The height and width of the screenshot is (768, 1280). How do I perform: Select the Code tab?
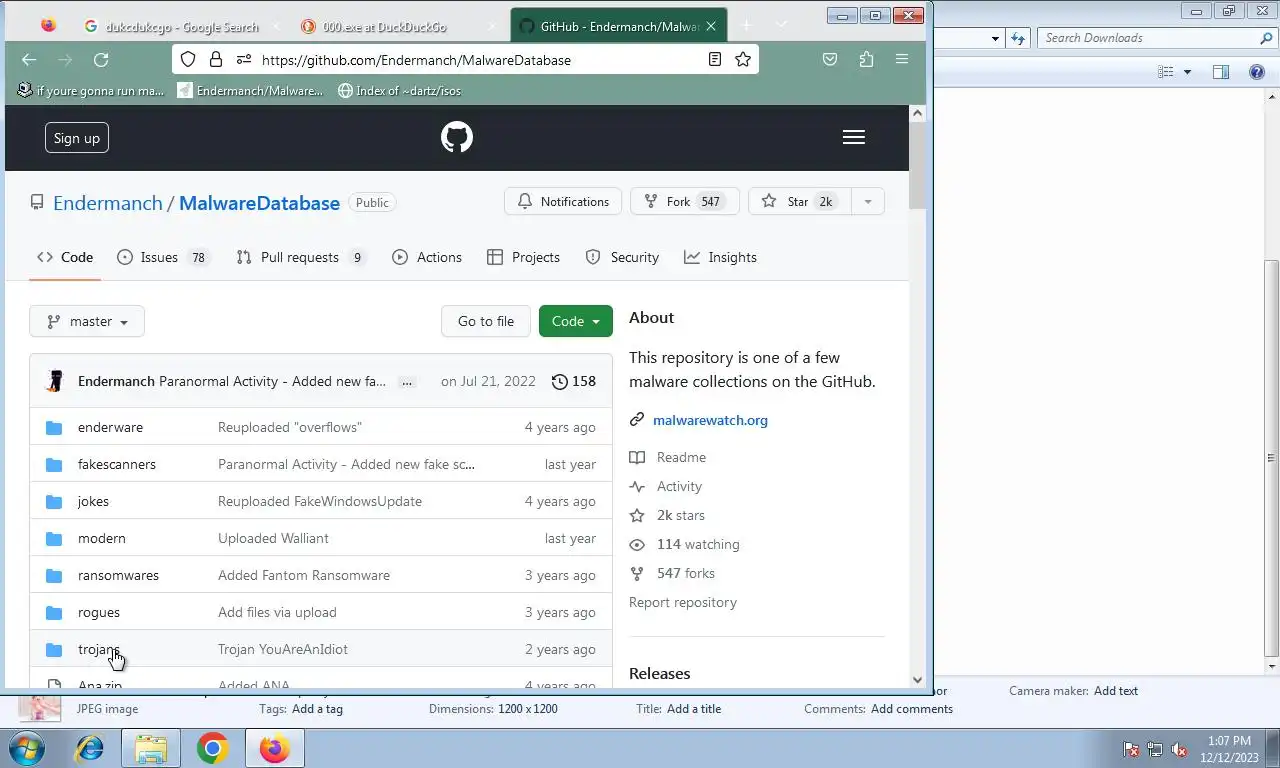point(65,257)
